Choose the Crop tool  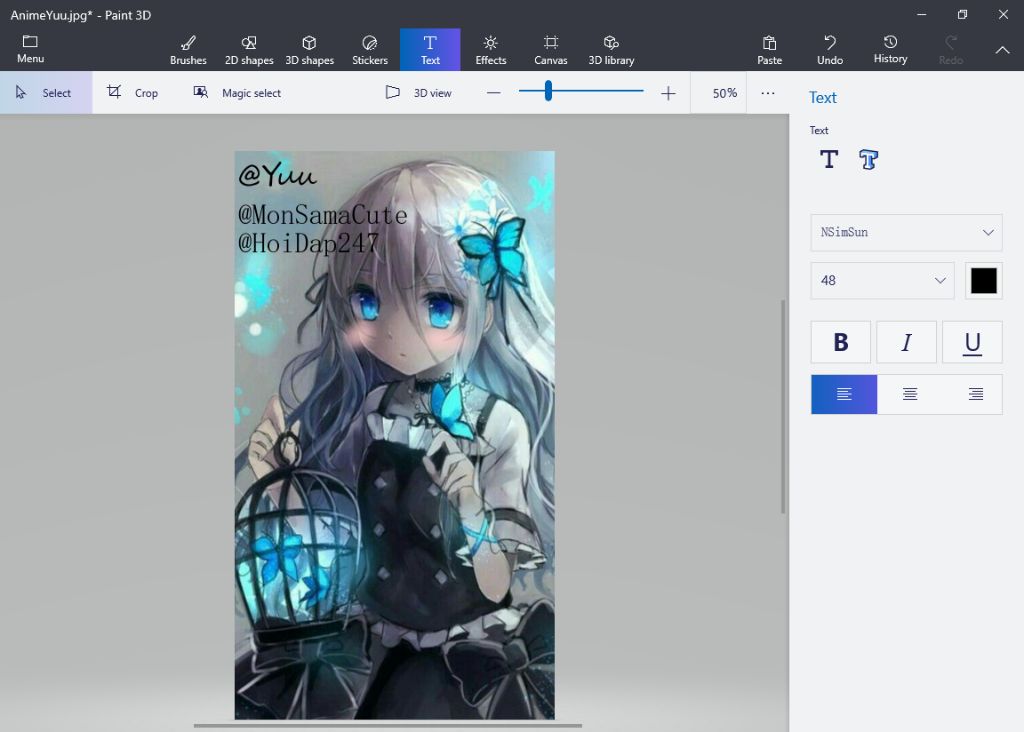click(x=133, y=93)
